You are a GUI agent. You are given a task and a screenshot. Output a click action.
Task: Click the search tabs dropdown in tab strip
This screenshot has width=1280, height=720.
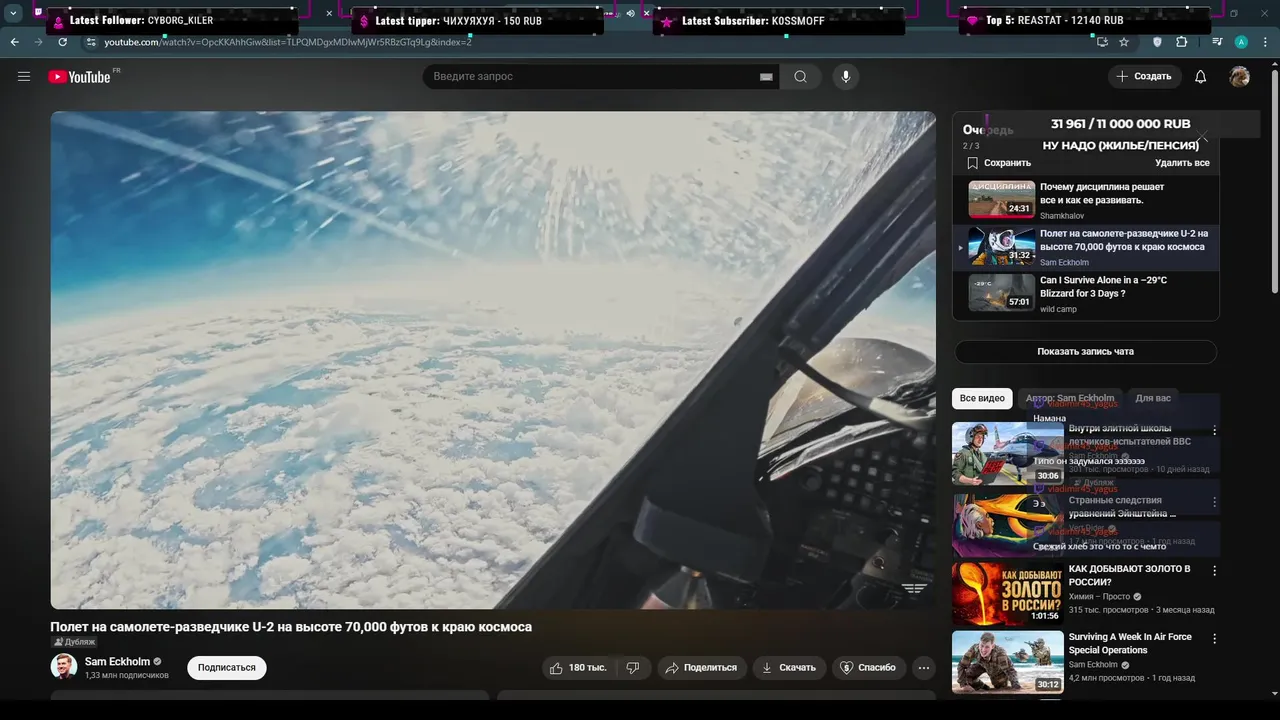pyautogui.click(x=13, y=13)
